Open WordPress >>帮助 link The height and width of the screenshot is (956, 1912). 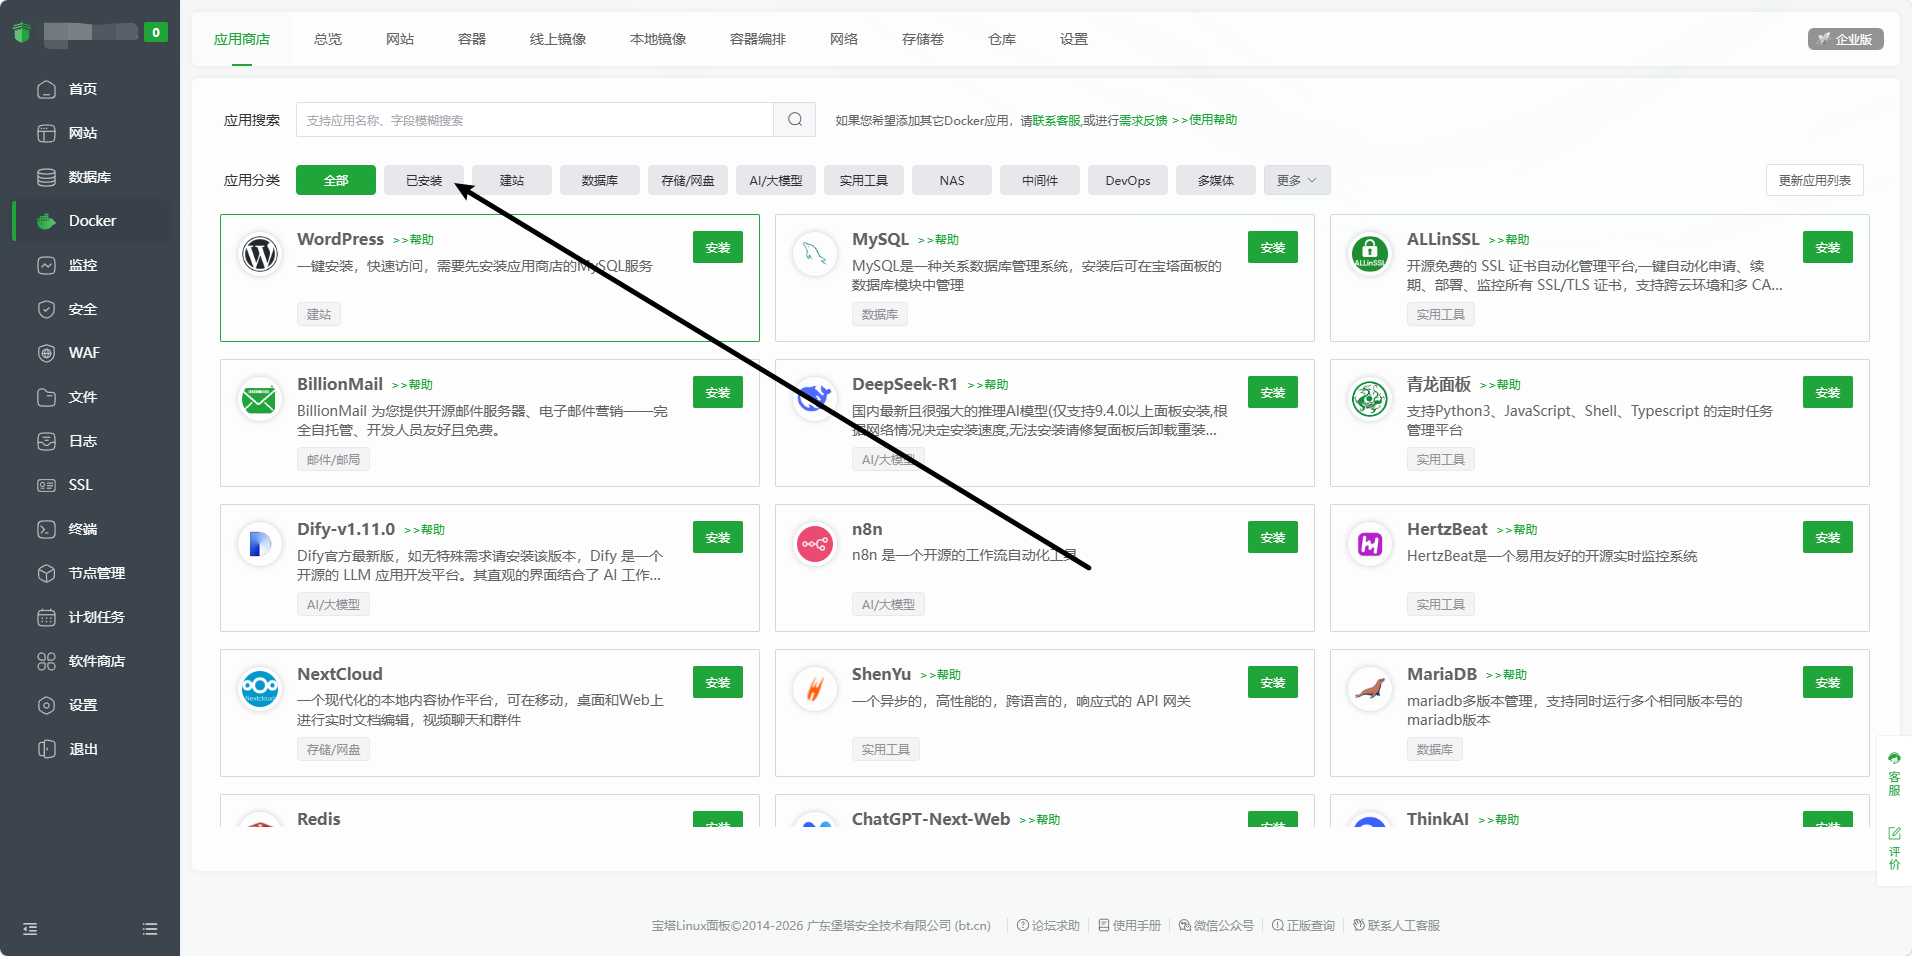point(413,240)
